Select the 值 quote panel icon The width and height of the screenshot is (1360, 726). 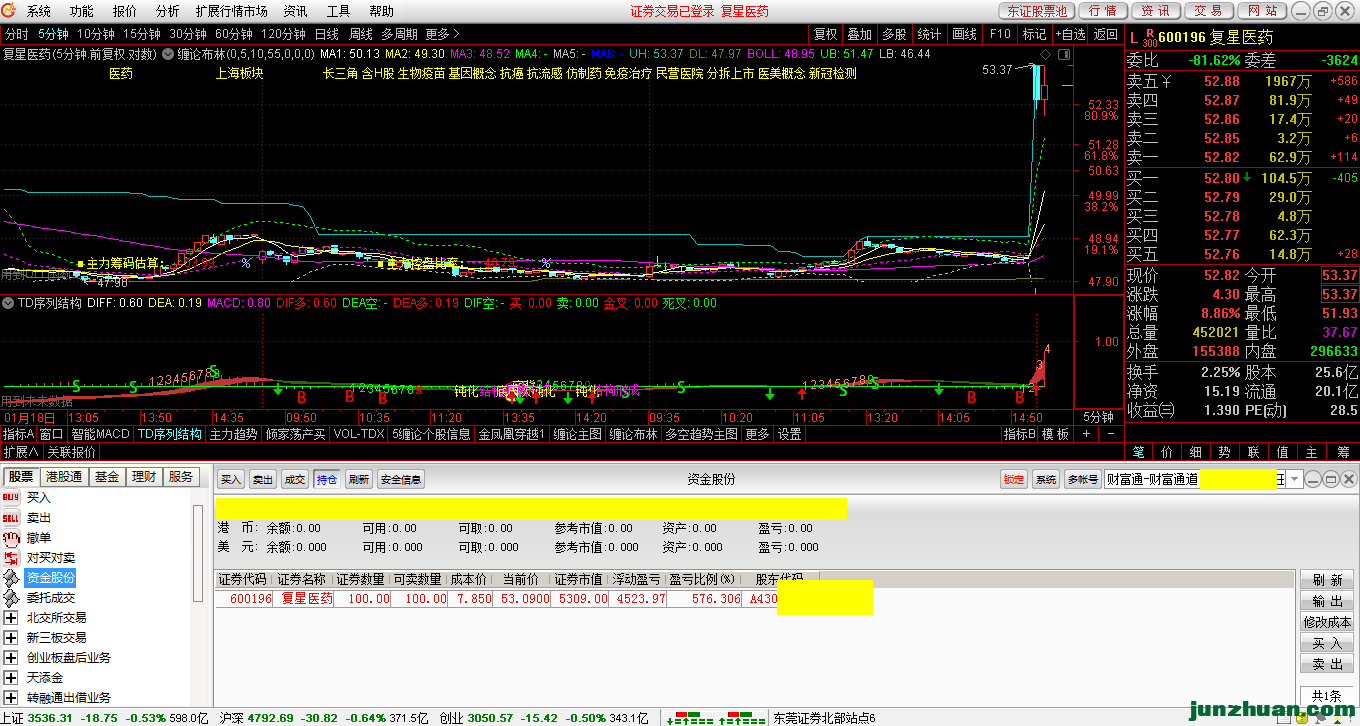(1284, 452)
